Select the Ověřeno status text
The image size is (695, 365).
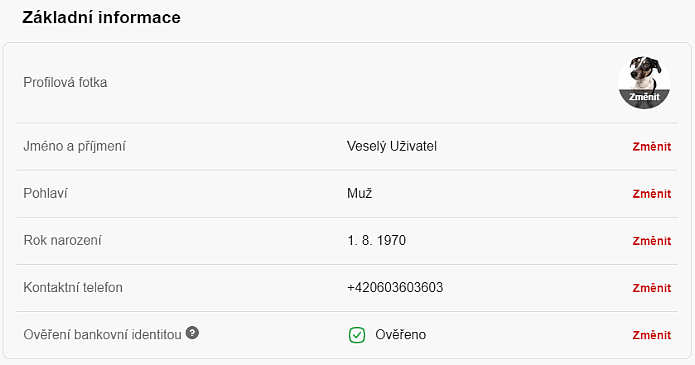click(400, 334)
